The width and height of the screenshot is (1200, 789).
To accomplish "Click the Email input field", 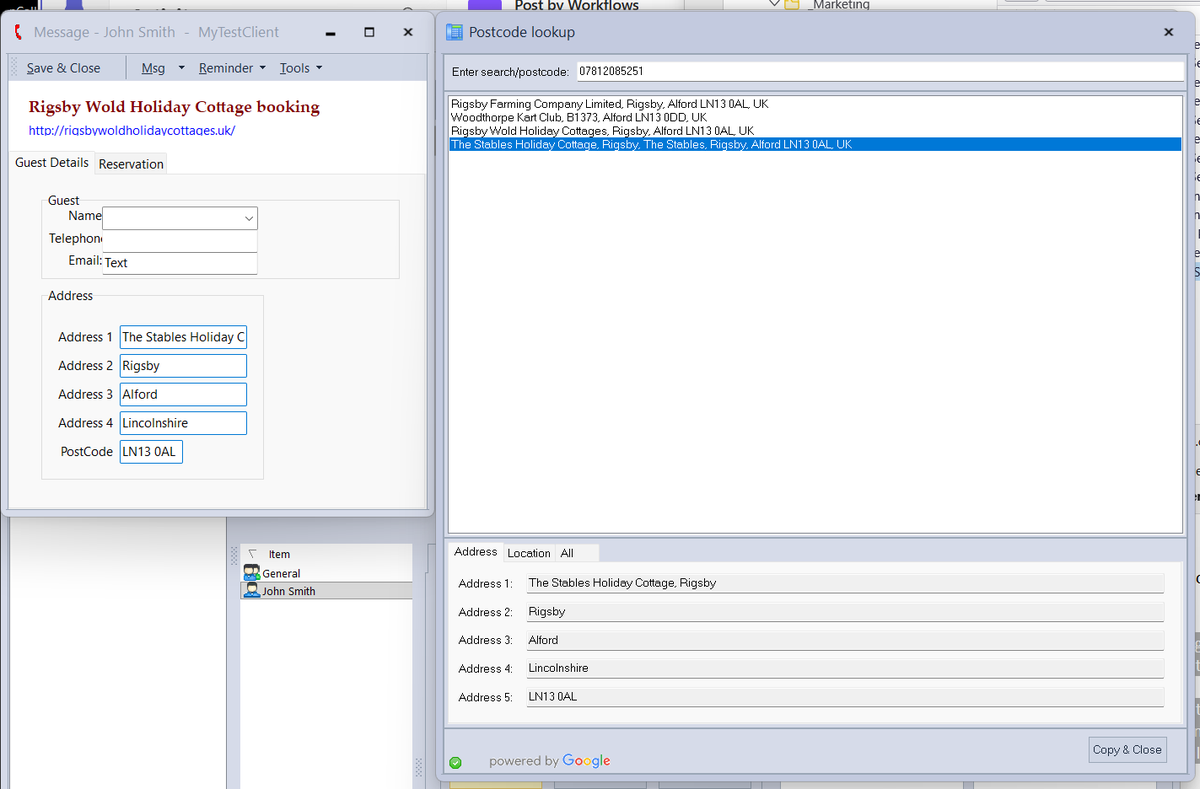I will [x=180, y=263].
